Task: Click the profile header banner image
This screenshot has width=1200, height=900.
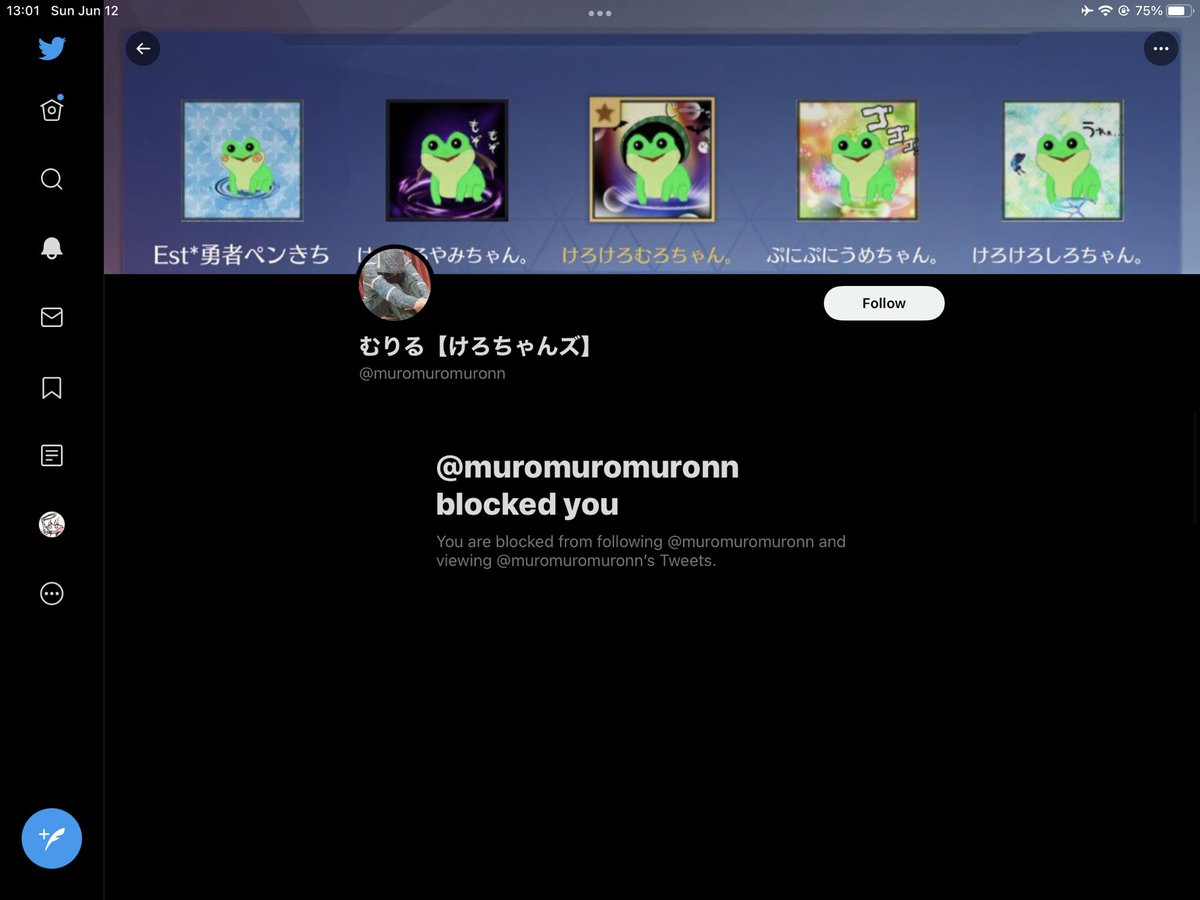Action: click(651, 137)
